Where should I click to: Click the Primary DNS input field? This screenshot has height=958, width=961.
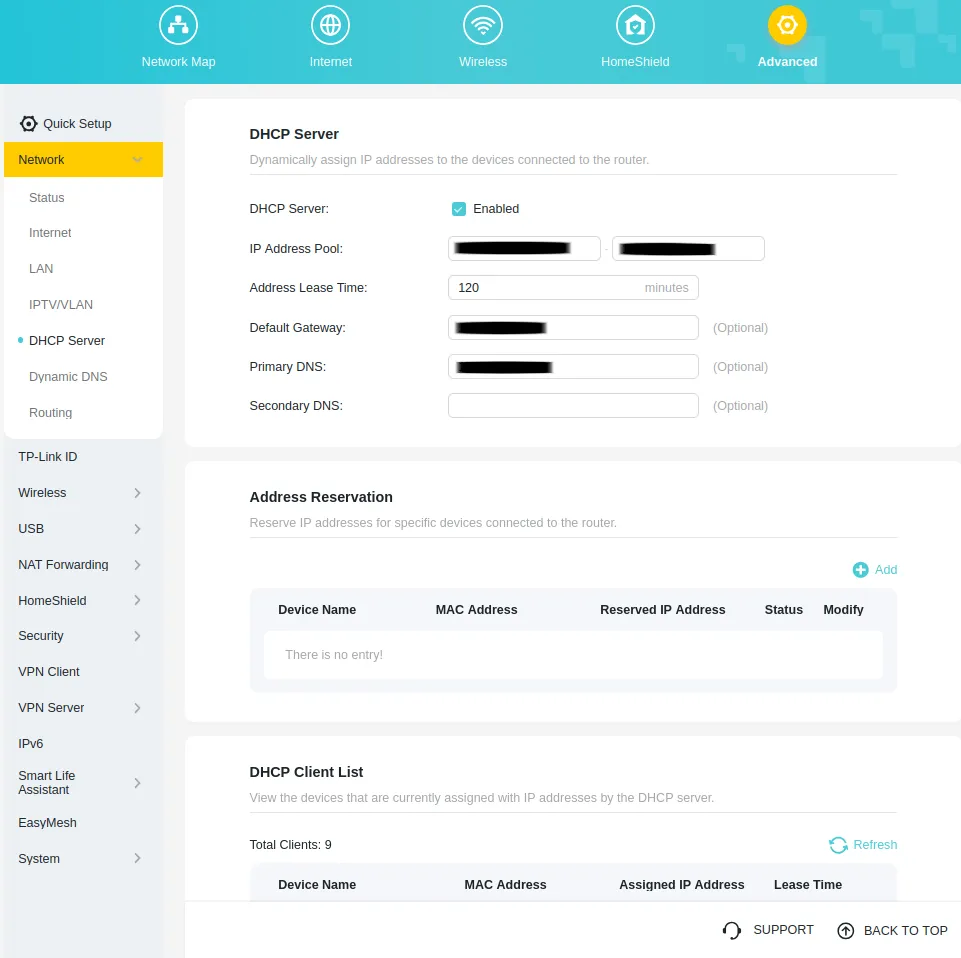573,367
